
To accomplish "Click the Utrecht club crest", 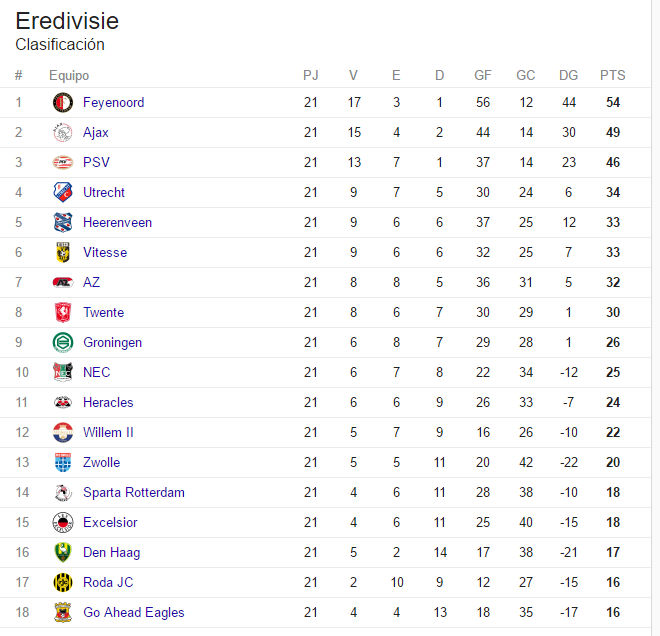I will (x=63, y=192).
